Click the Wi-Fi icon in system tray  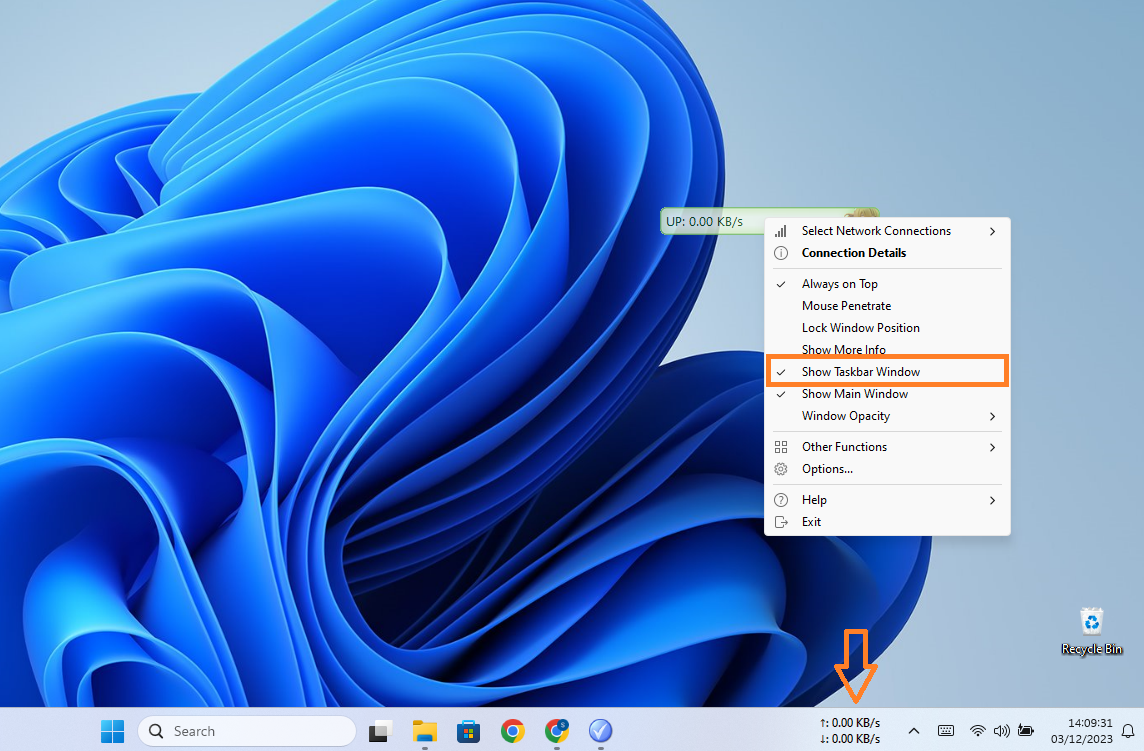[978, 731]
